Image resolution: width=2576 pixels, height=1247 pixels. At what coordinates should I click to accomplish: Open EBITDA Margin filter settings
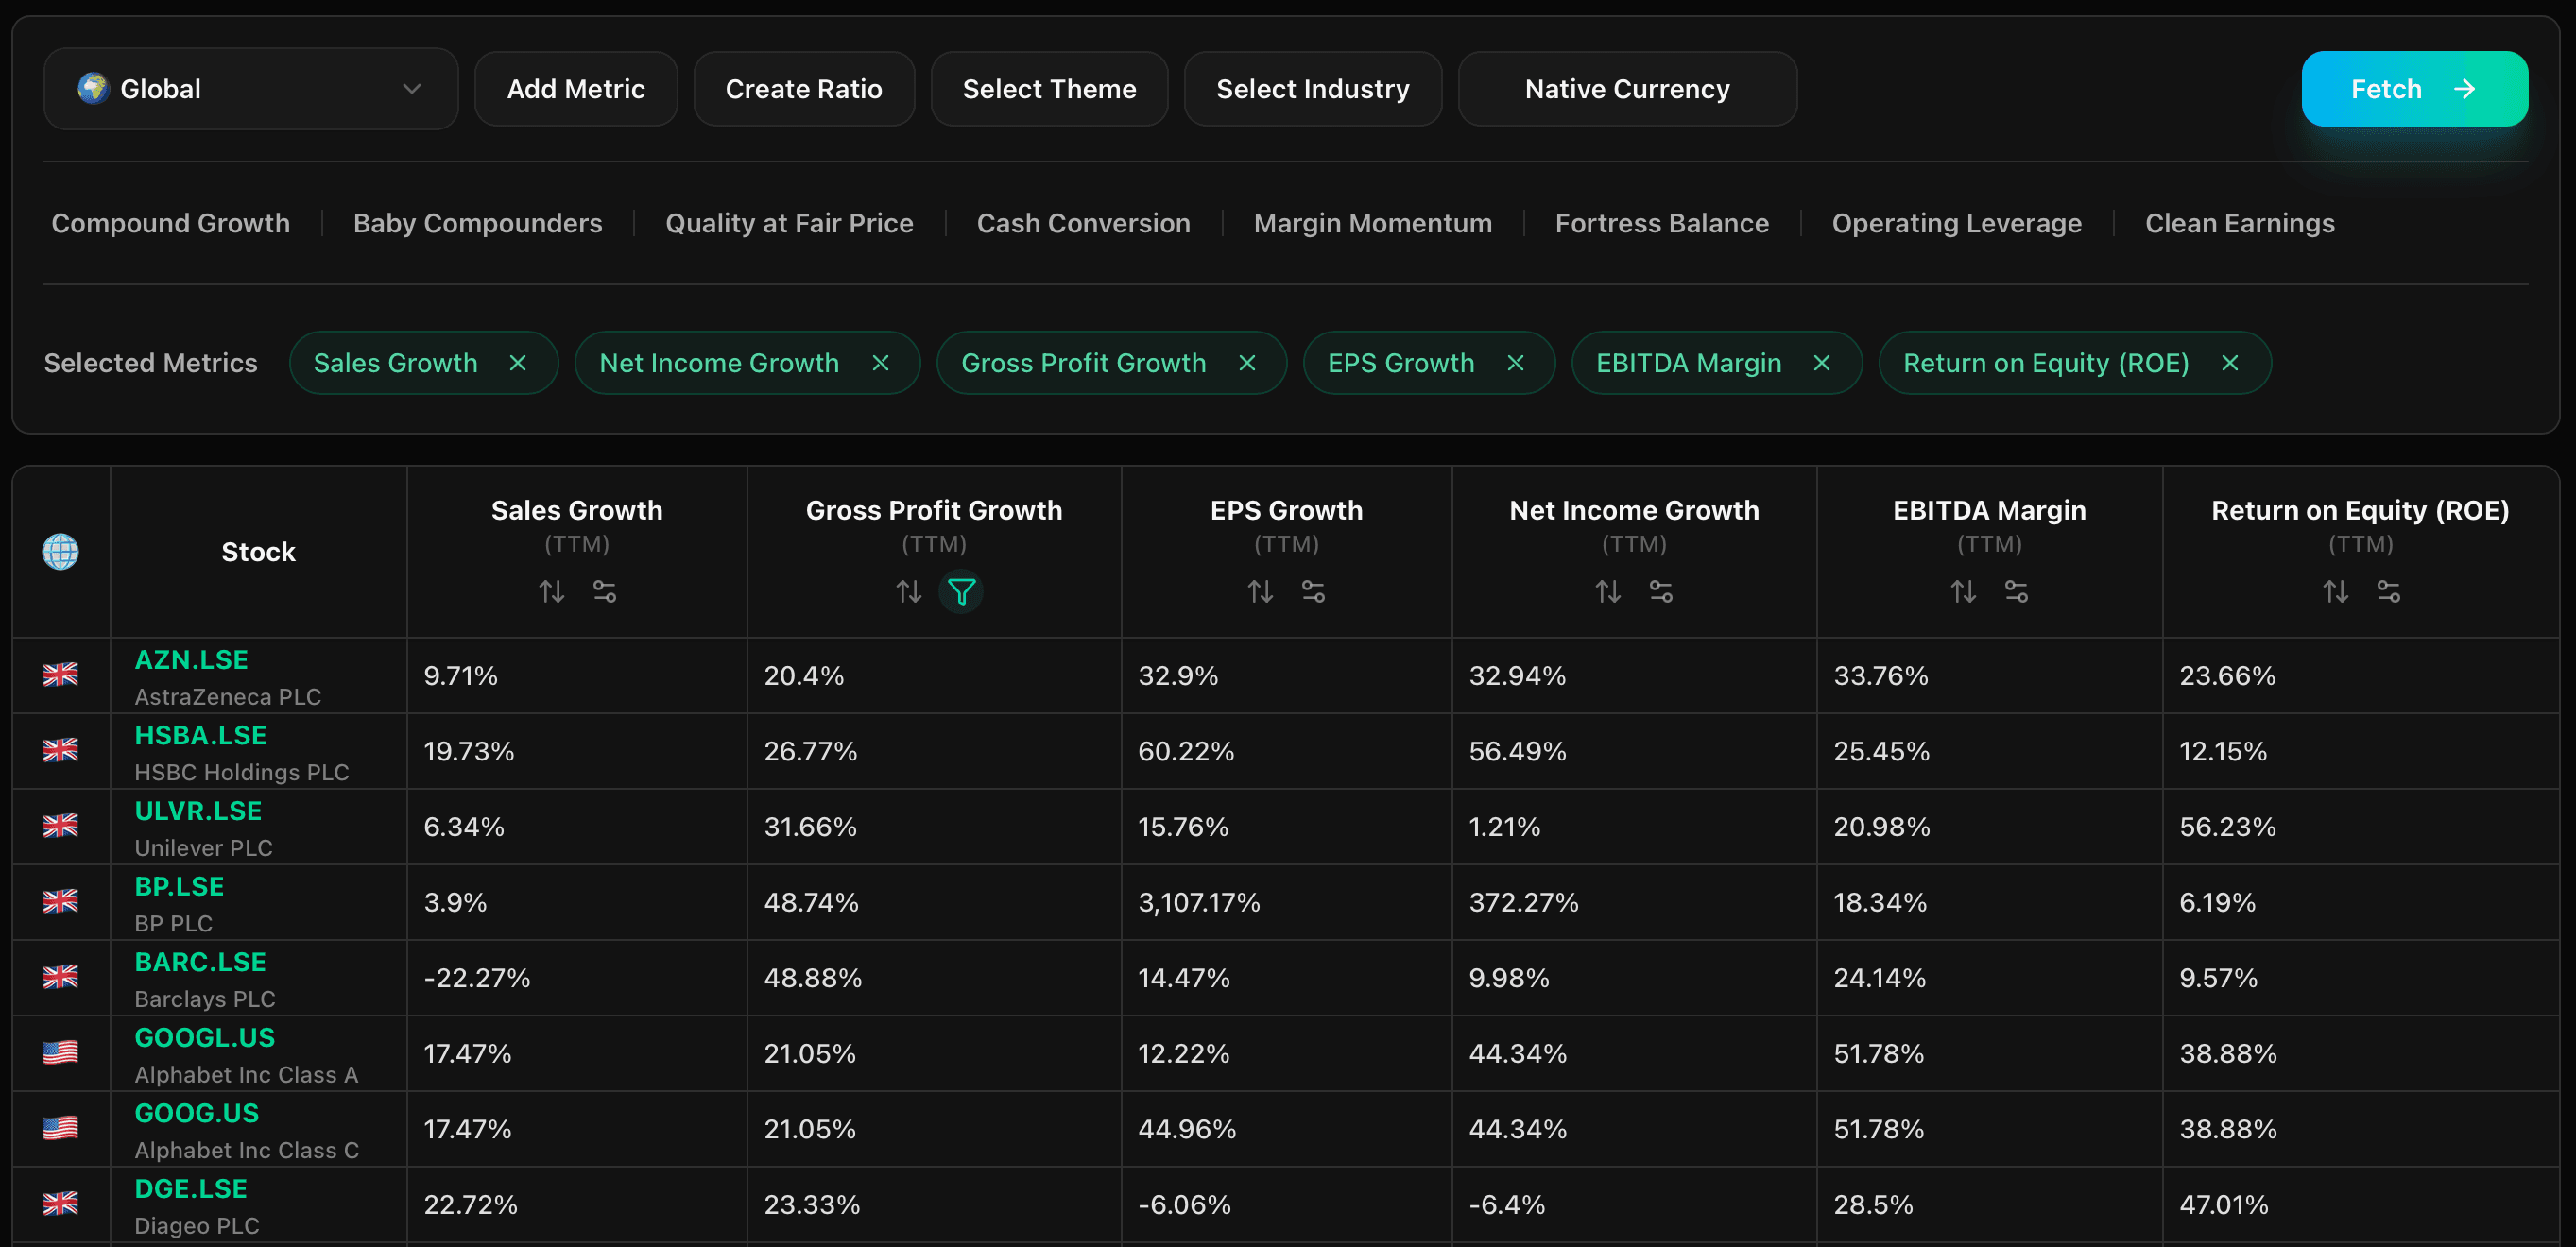coord(2016,592)
